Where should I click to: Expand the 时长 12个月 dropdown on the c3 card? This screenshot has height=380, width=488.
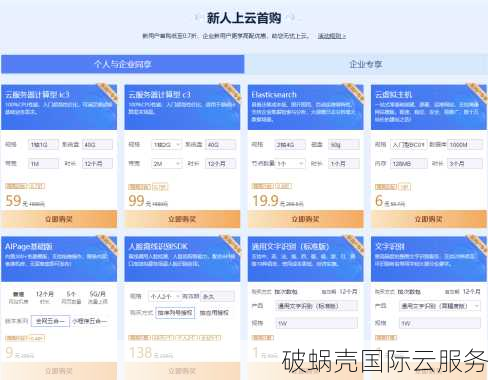click(x=221, y=164)
